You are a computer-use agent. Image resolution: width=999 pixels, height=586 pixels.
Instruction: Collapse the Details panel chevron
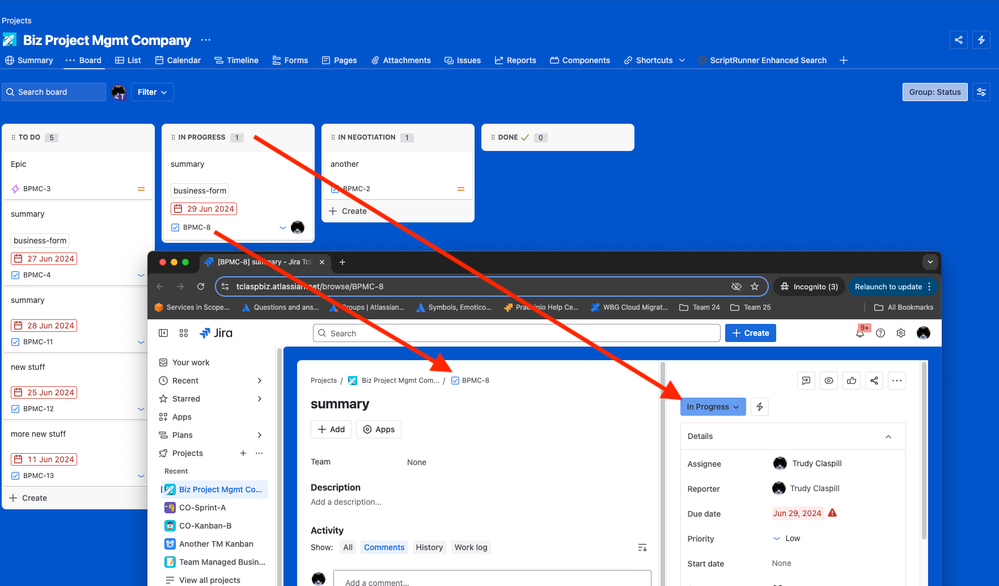tap(888, 436)
